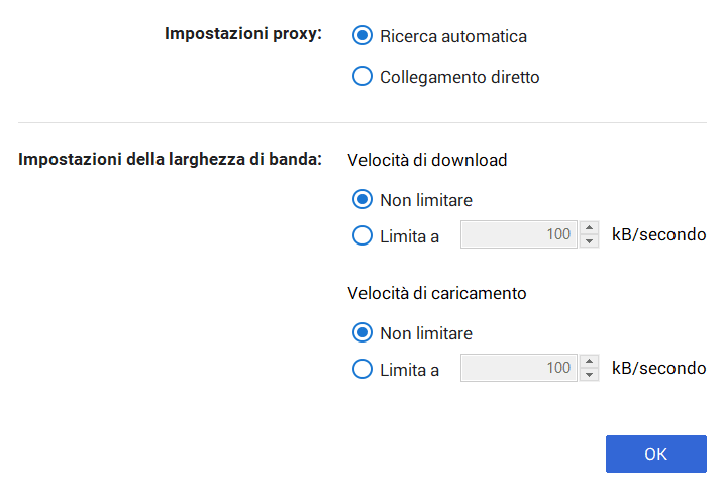Click the download speed limit value field
The image size is (726, 488).
click(518, 235)
